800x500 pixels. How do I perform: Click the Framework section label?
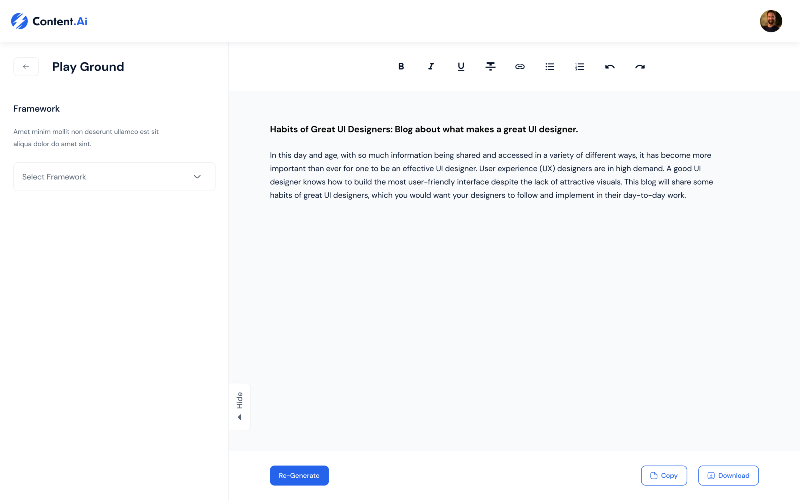tap(36, 109)
